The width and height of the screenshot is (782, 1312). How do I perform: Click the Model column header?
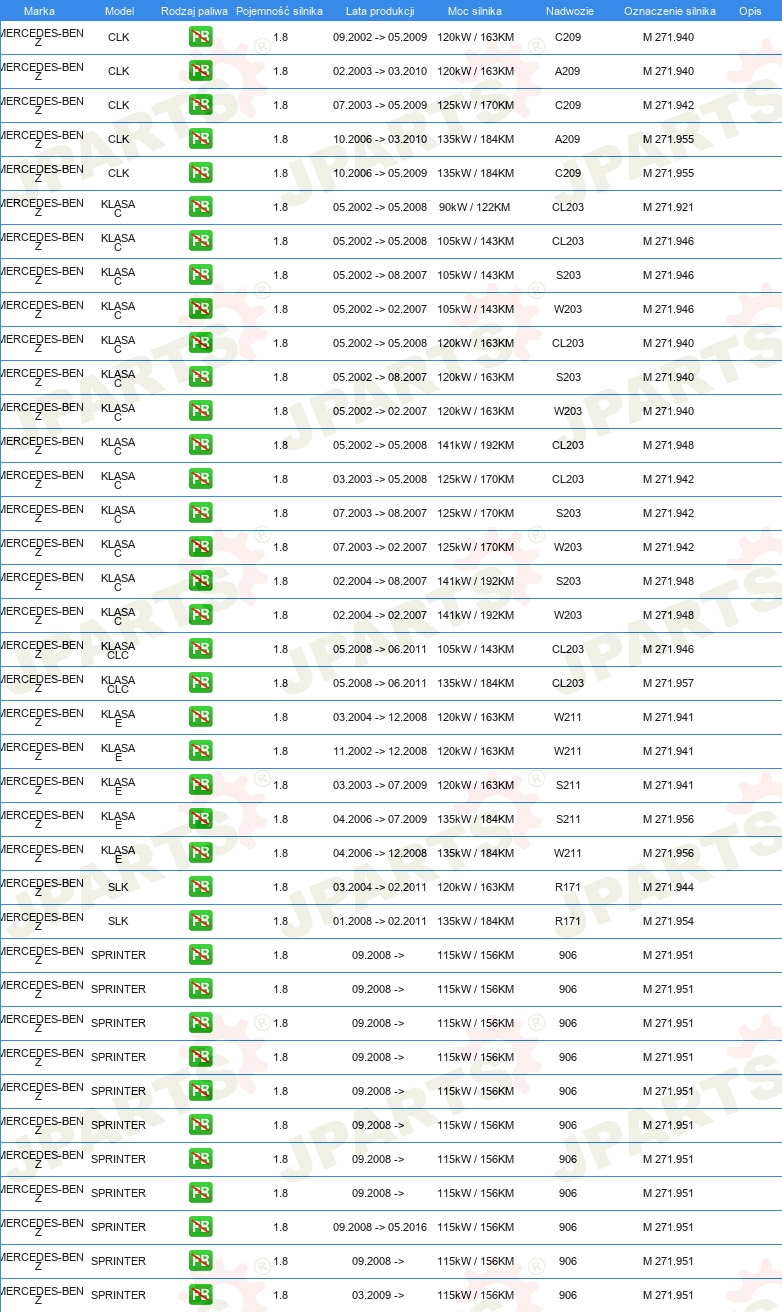pos(119,11)
